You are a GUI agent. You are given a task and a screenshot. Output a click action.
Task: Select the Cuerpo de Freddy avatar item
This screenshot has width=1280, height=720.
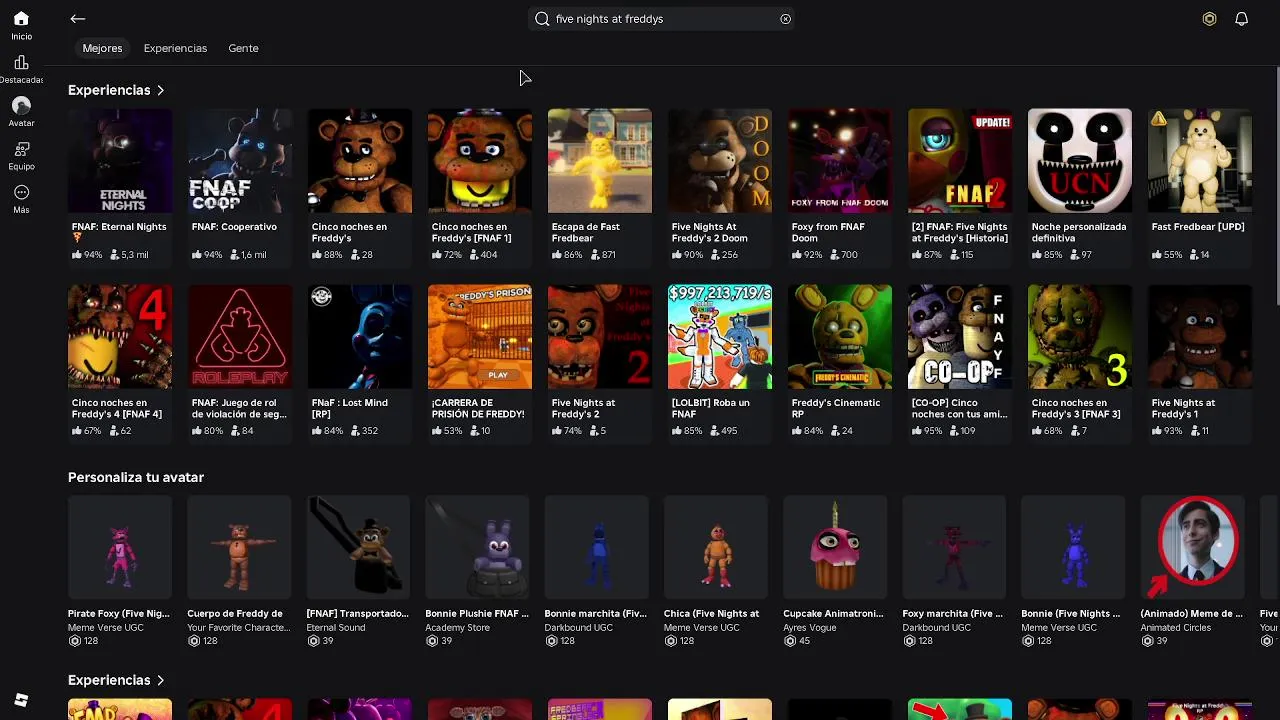(x=239, y=547)
